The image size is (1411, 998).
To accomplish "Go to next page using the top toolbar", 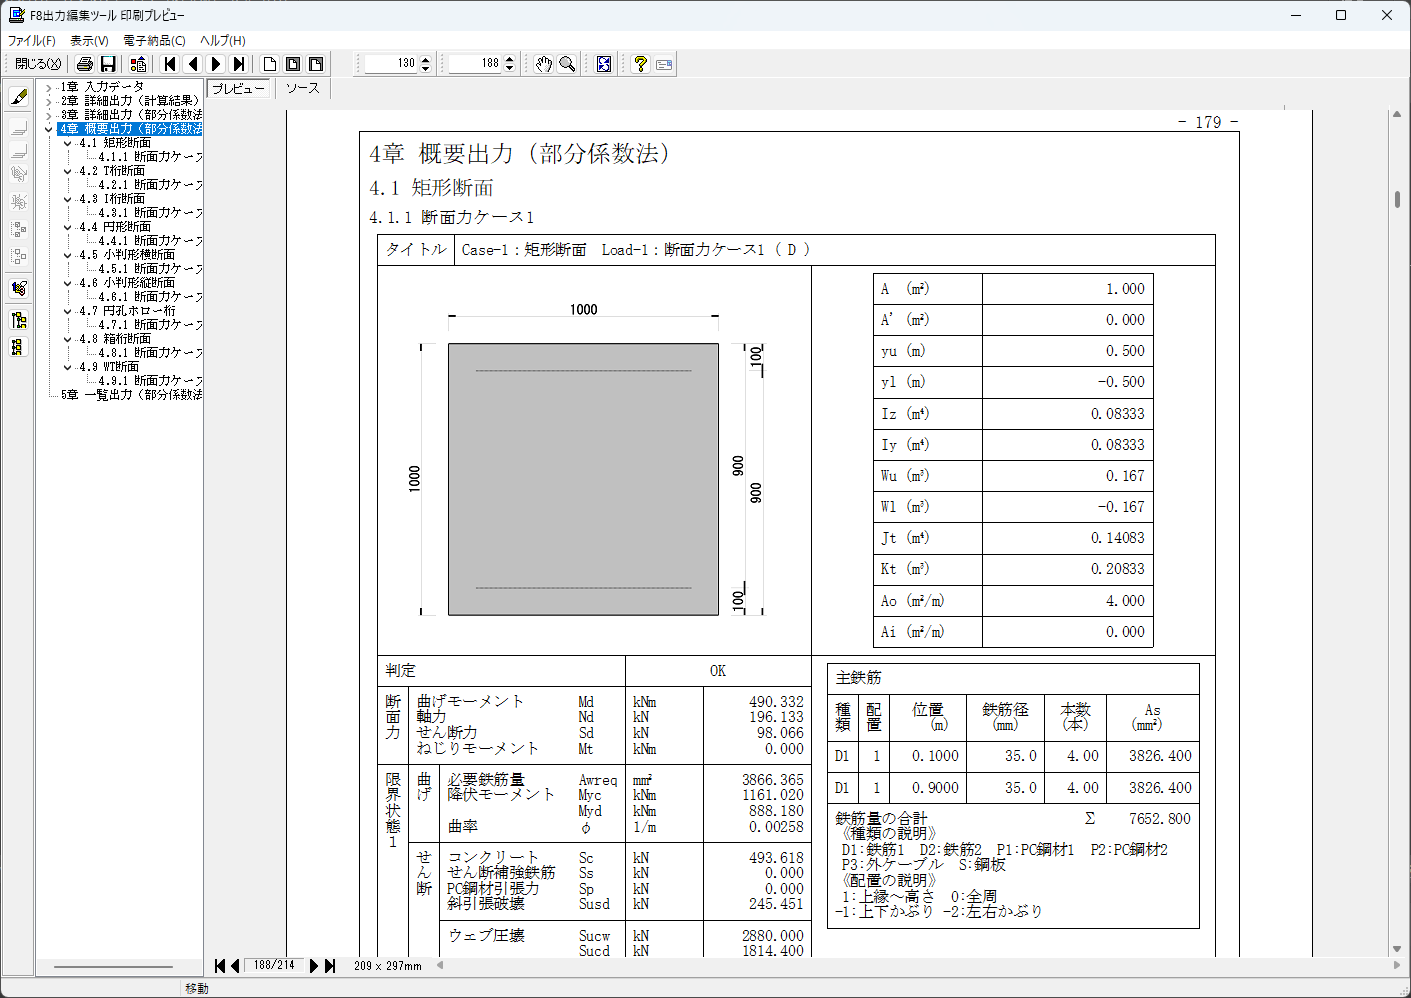I will click(216, 64).
